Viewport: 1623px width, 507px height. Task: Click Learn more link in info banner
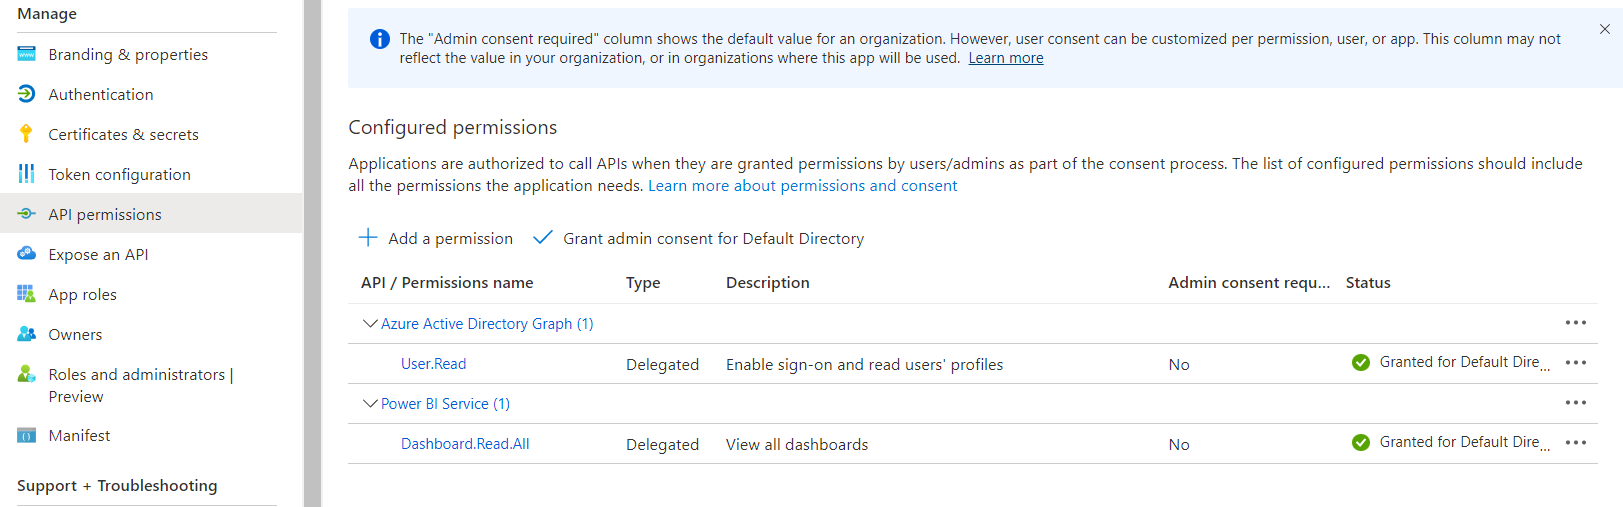1006,58
